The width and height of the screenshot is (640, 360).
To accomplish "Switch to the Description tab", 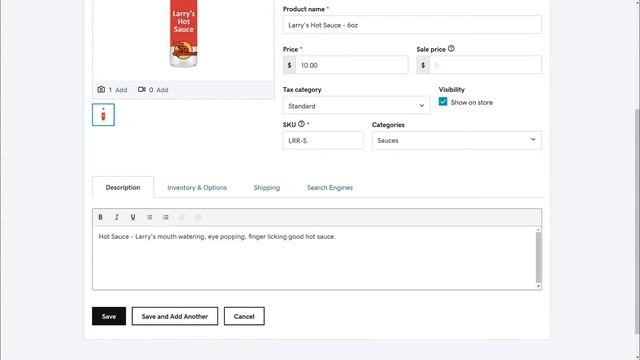I will tap(123, 187).
